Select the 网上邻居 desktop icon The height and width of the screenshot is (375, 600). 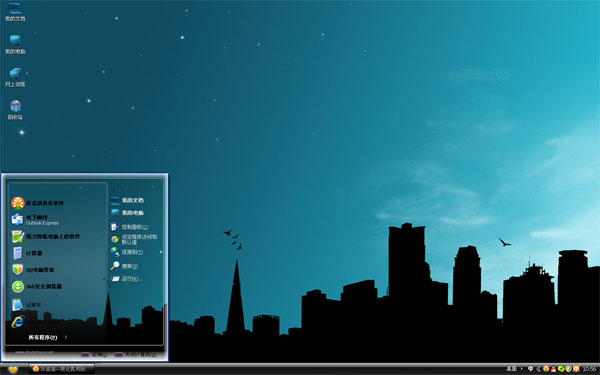click(x=15, y=77)
